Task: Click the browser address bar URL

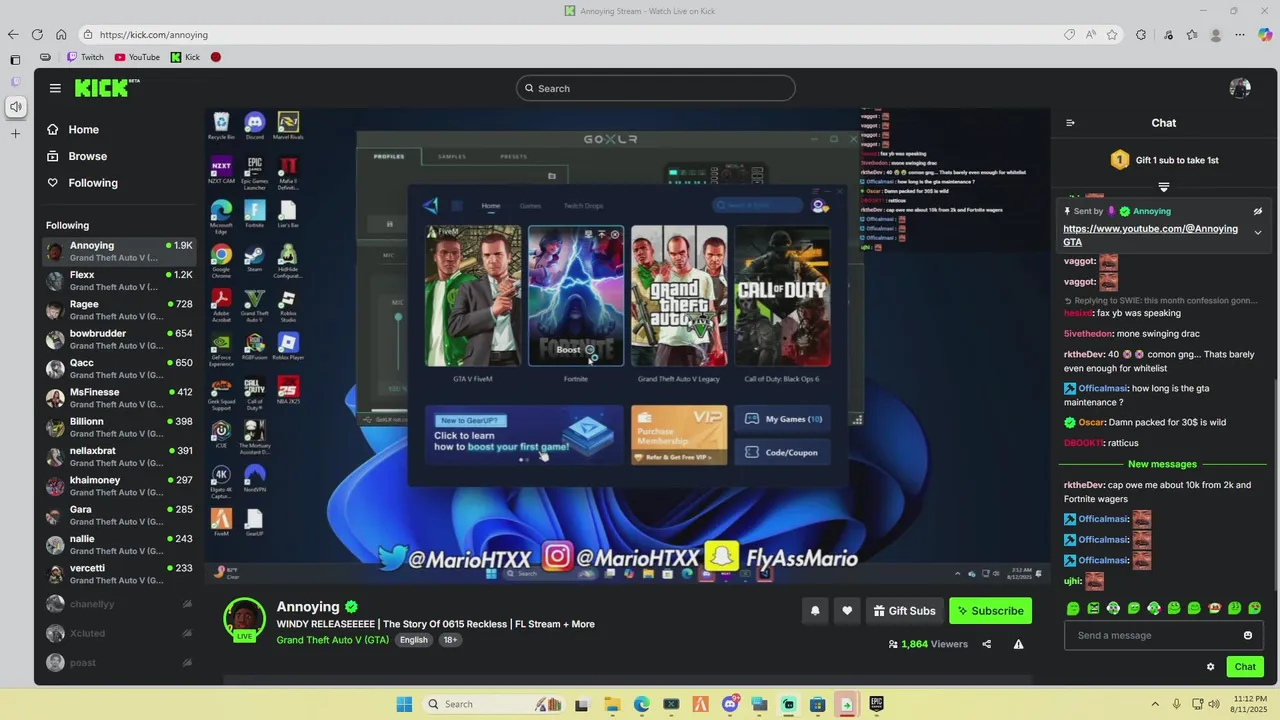Action: (154, 35)
